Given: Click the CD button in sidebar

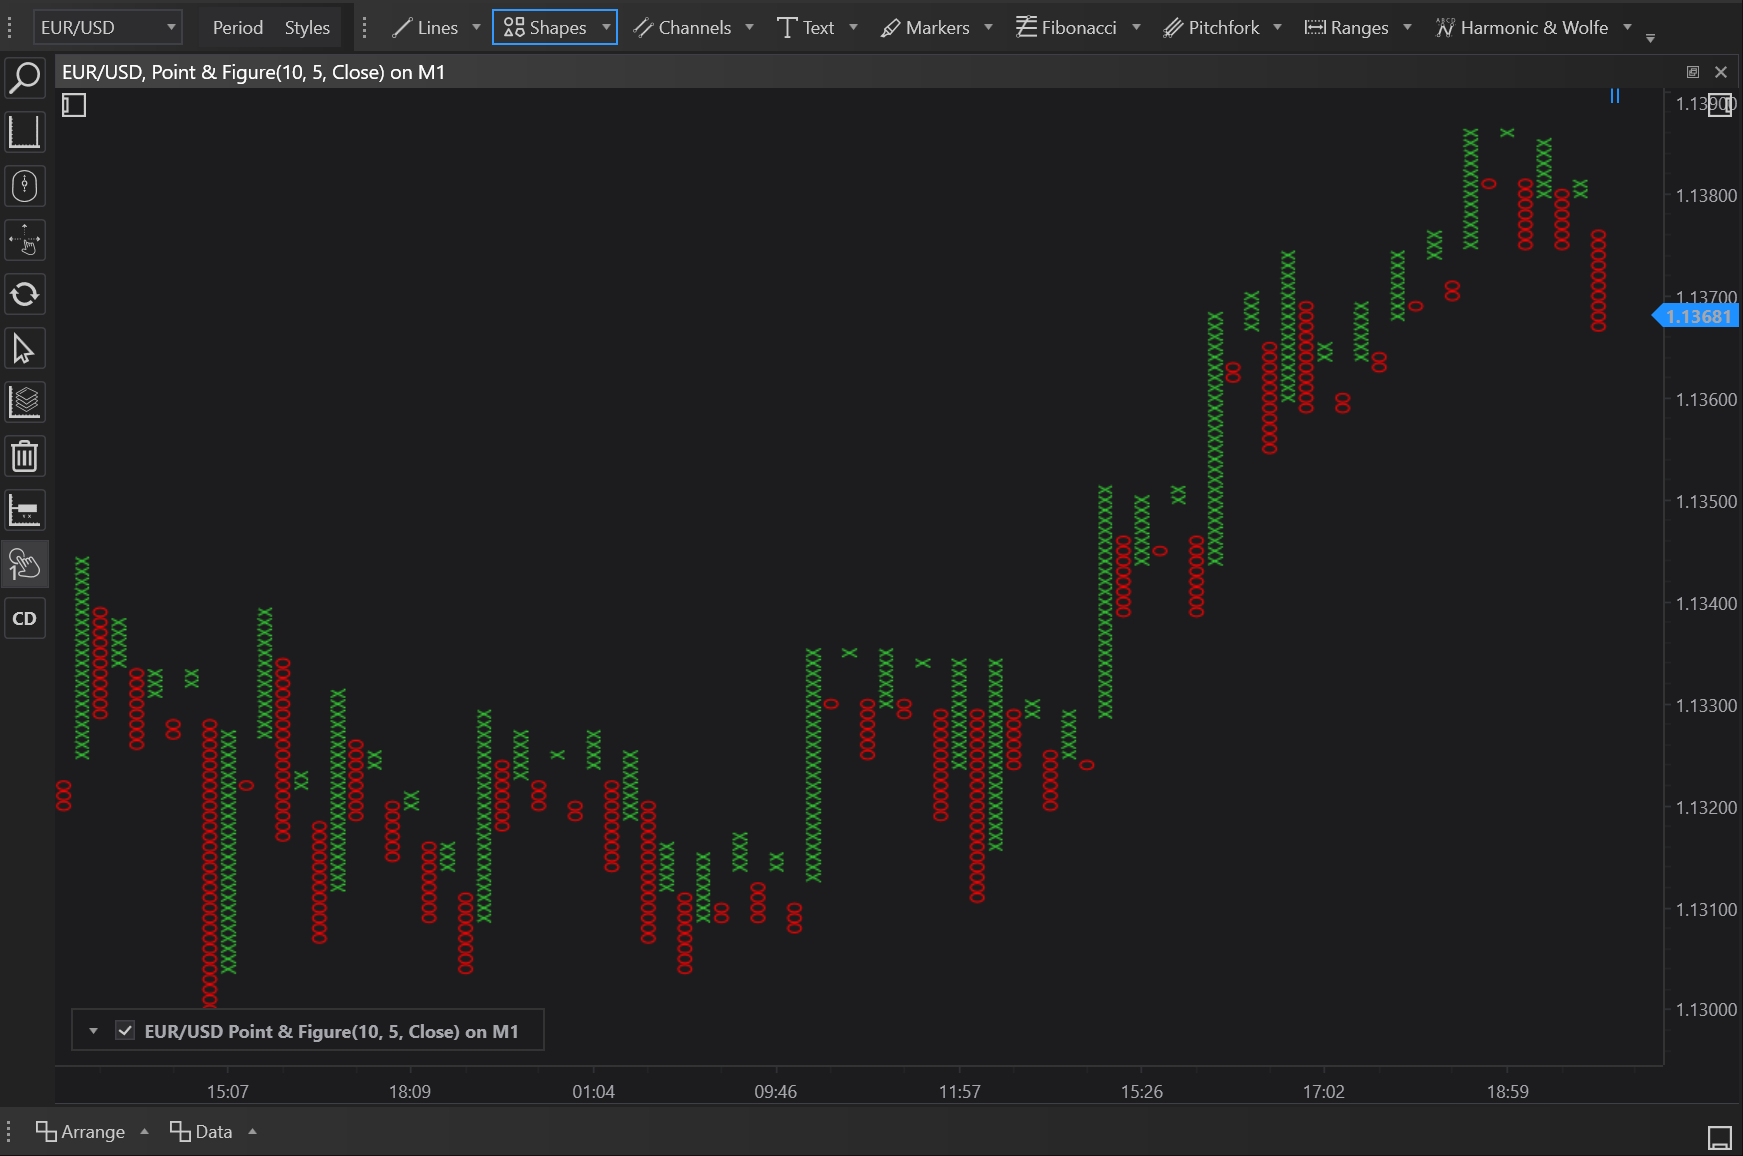Looking at the screenshot, I should coord(24,619).
